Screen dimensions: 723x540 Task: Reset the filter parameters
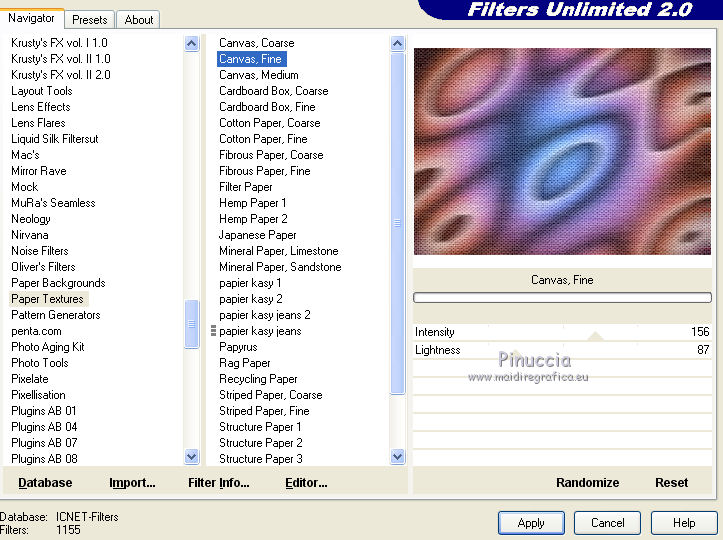coord(671,483)
